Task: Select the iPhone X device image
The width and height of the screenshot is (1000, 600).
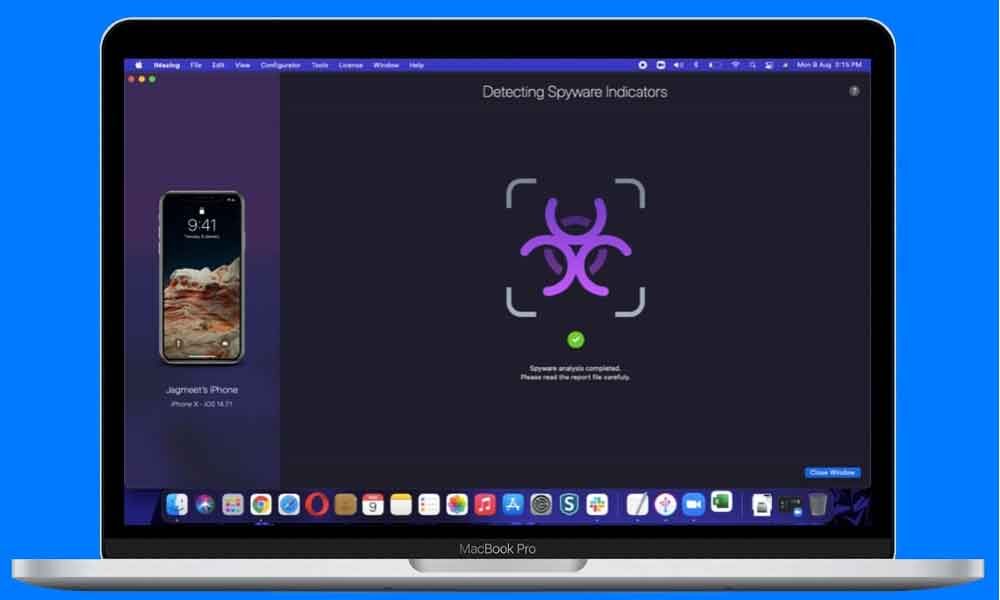Action: click(x=202, y=278)
